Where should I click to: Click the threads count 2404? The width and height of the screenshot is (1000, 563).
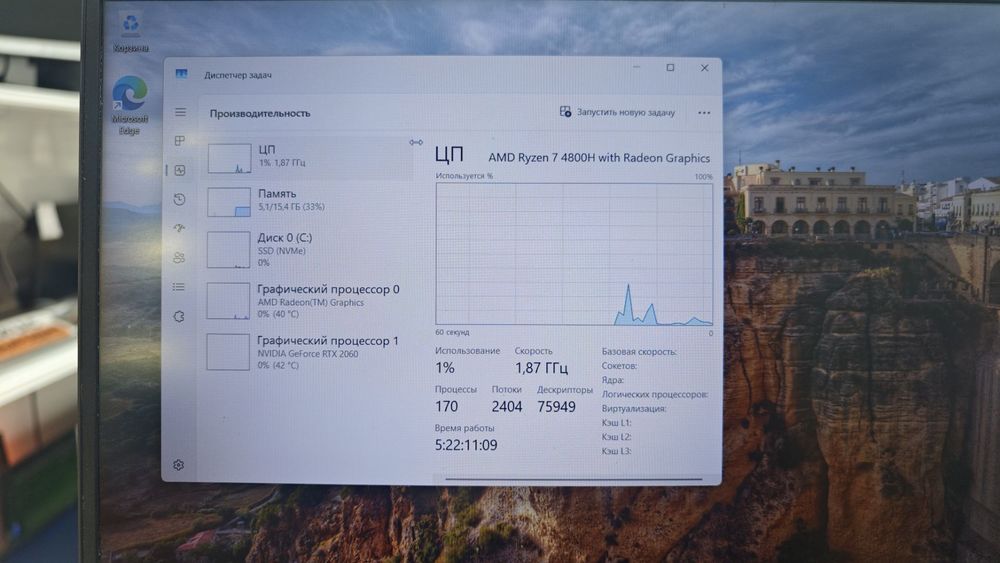click(x=507, y=406)
